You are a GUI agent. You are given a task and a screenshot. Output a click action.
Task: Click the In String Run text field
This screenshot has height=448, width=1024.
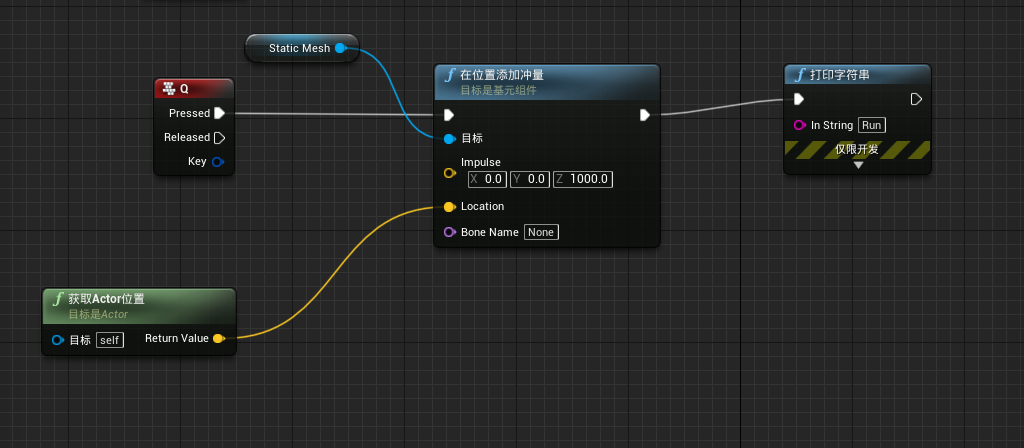pos(871,125)
